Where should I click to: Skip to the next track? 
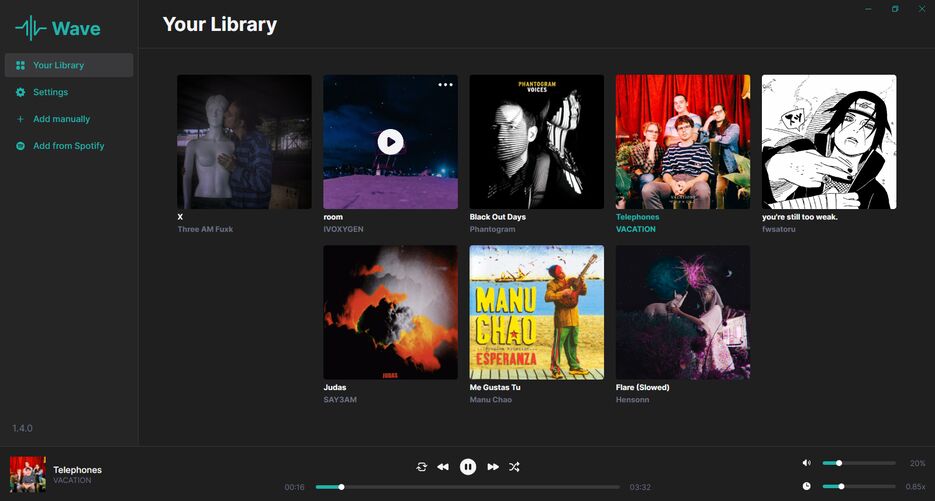(x=493, y=467)
